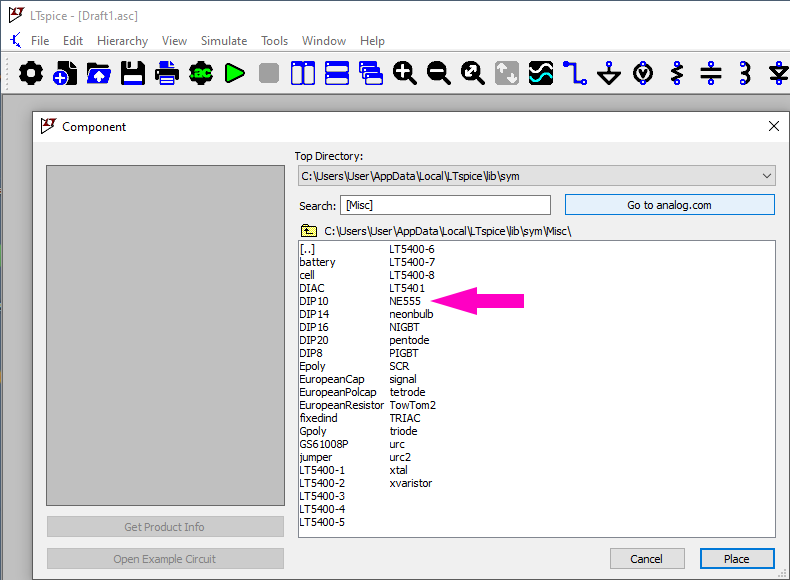Tile windows vertically

[303, 74]
